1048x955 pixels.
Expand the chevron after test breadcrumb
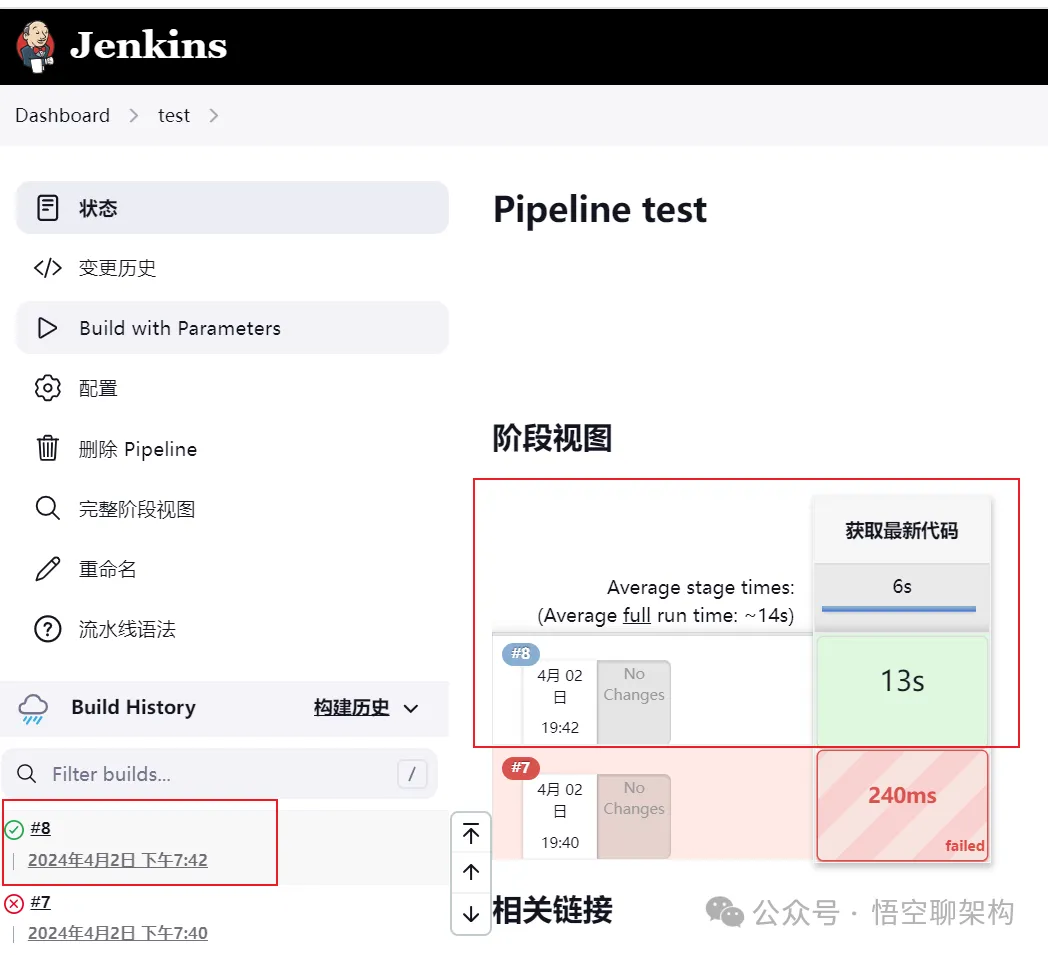213,116
